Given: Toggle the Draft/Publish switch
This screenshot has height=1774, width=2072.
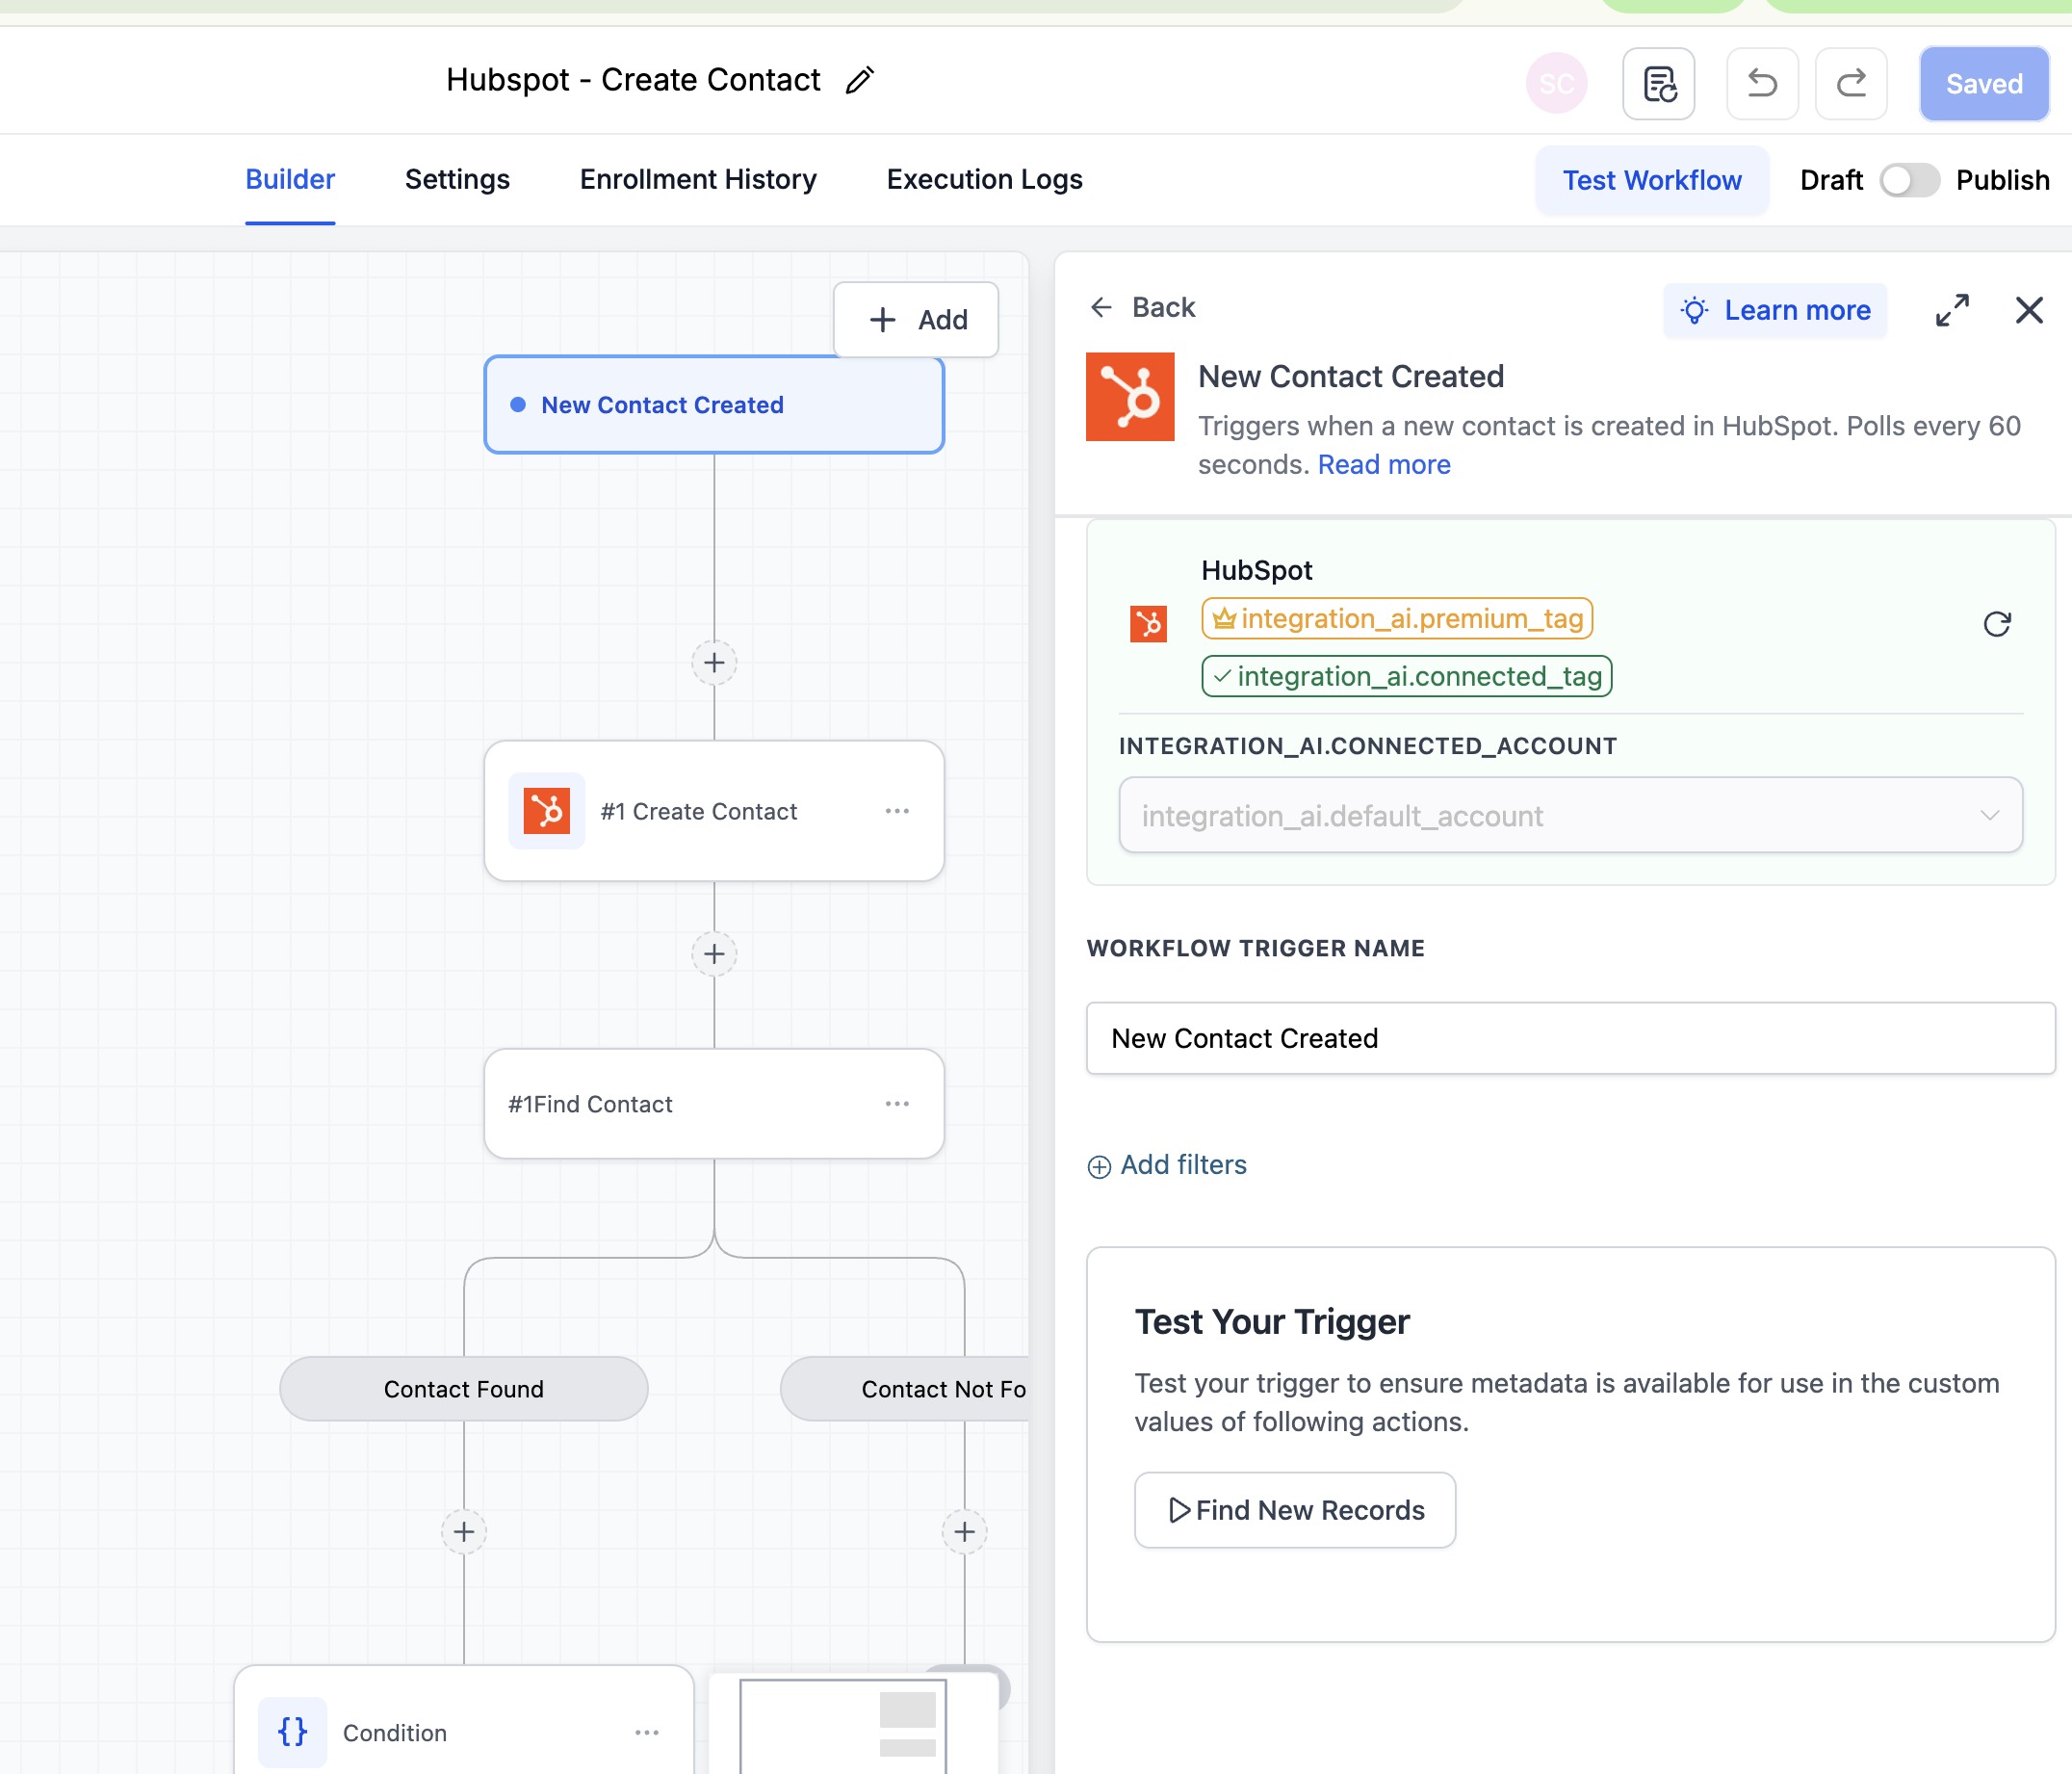Looking at the screenshot, I should (1909, 181).
